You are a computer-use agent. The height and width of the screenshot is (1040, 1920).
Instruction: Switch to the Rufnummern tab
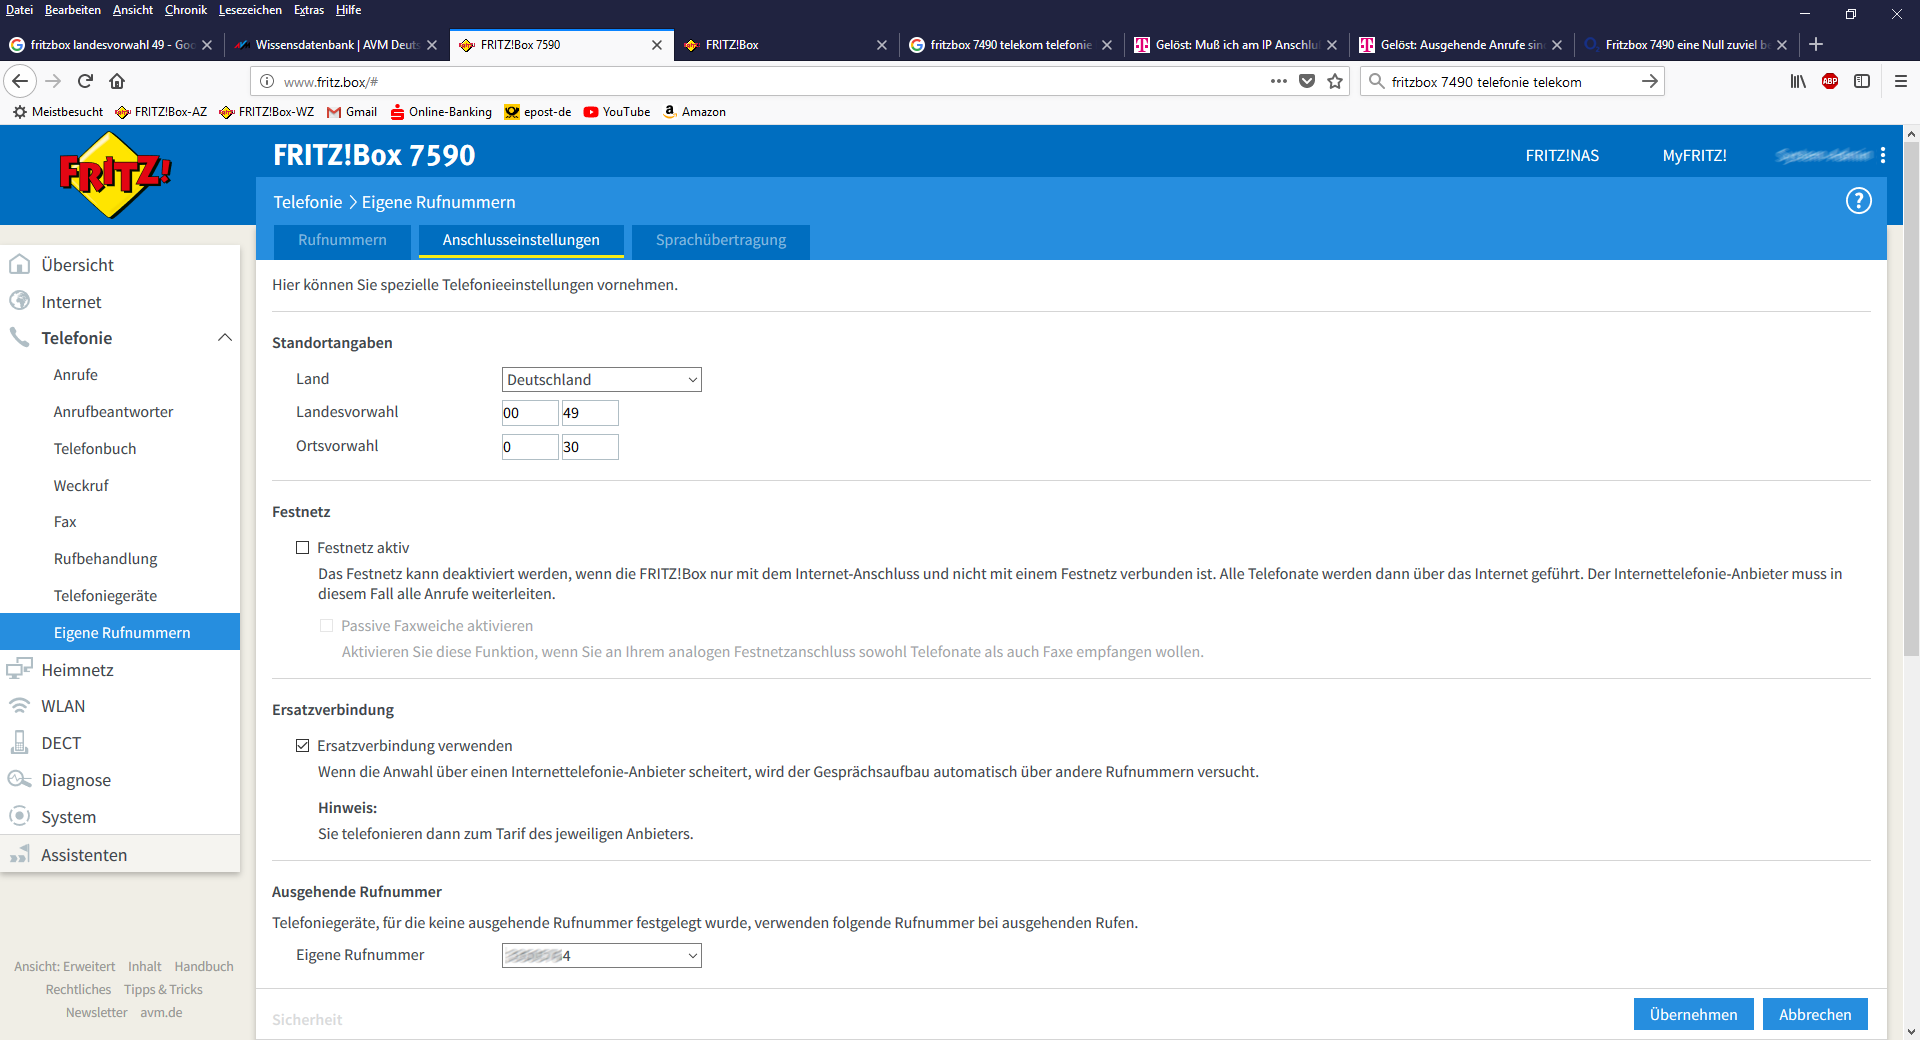click(x=342, y=241)
